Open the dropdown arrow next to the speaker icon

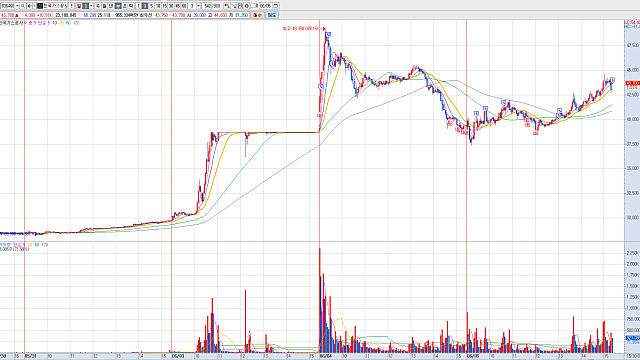point(34,6)
